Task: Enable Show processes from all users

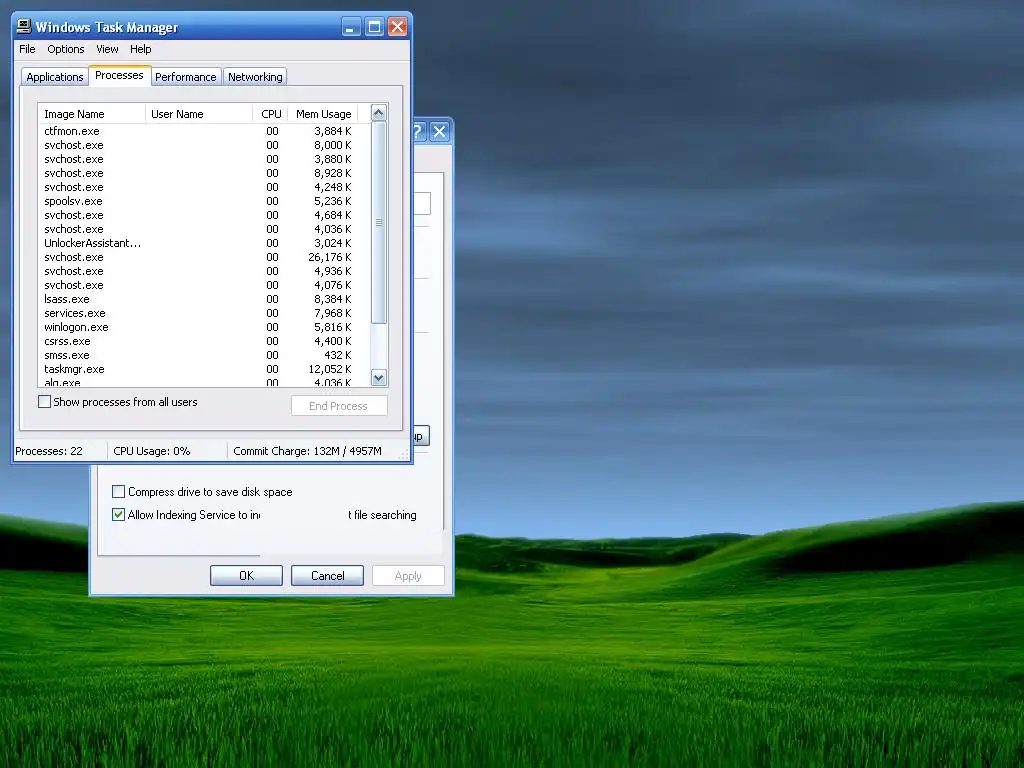Action: point(44,402)
